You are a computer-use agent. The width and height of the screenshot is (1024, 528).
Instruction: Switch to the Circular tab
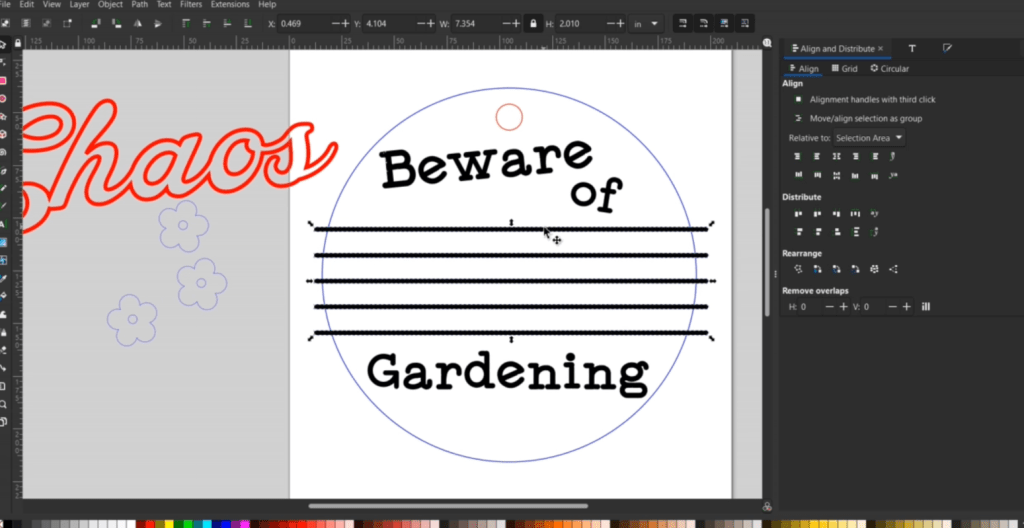(x=889, y=69)
